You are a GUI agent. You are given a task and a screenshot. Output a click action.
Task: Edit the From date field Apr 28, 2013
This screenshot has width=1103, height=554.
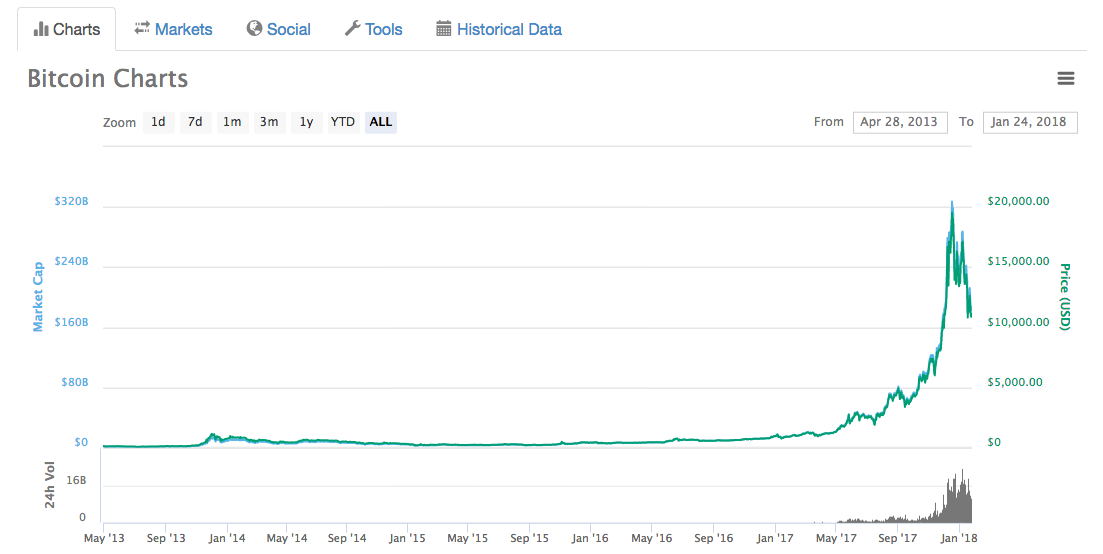click(x=900, y=122)
